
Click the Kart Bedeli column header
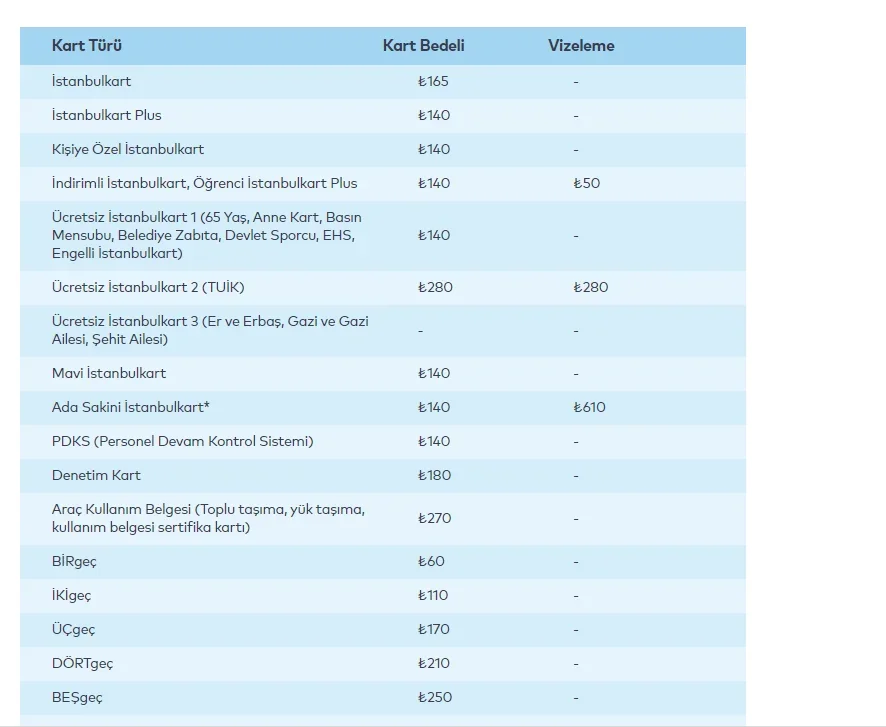(x=423, y=46)
